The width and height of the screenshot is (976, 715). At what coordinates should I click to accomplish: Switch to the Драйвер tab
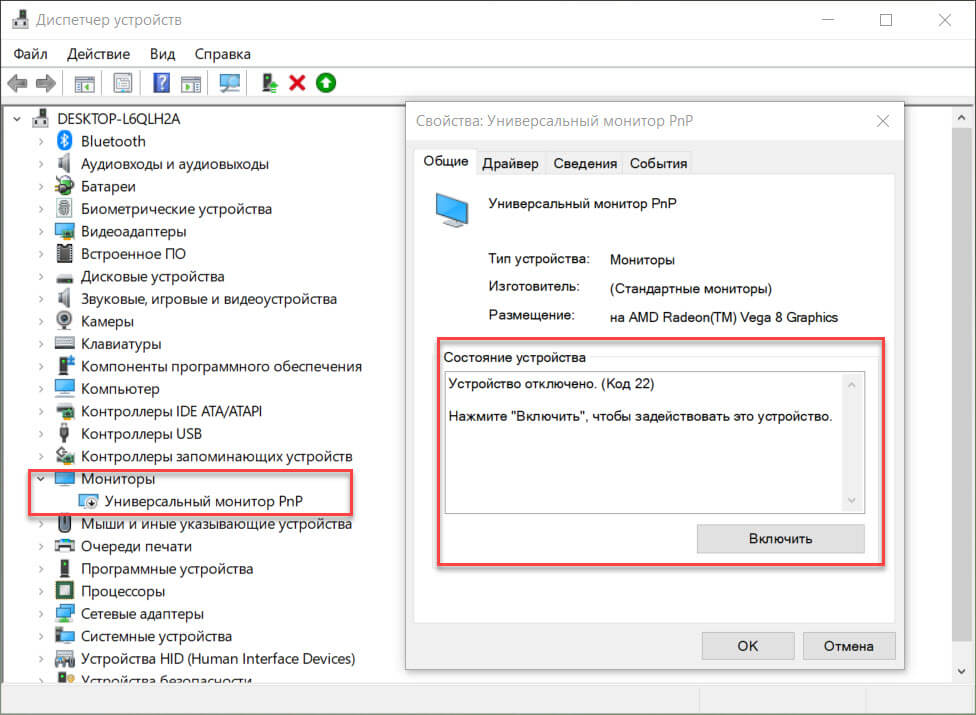pyautogui.click(x=510, y=162)
